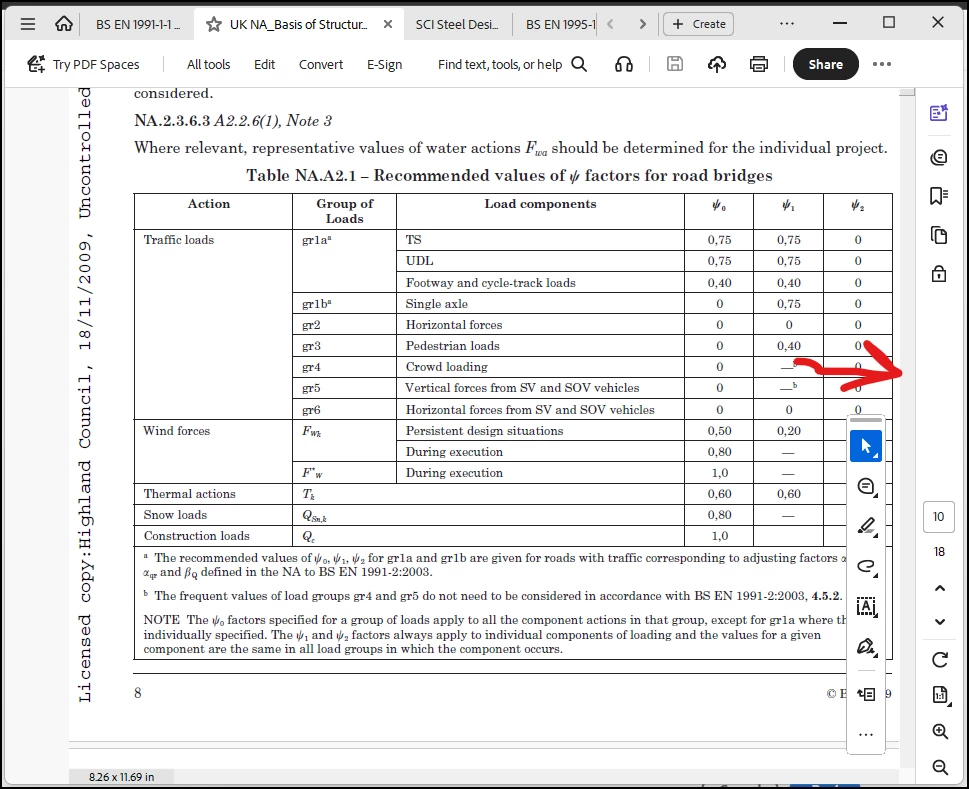The image size is (969, 789).
Task: Select the 'Footway and cycle-track loads' cell
Action: point(540,282)
